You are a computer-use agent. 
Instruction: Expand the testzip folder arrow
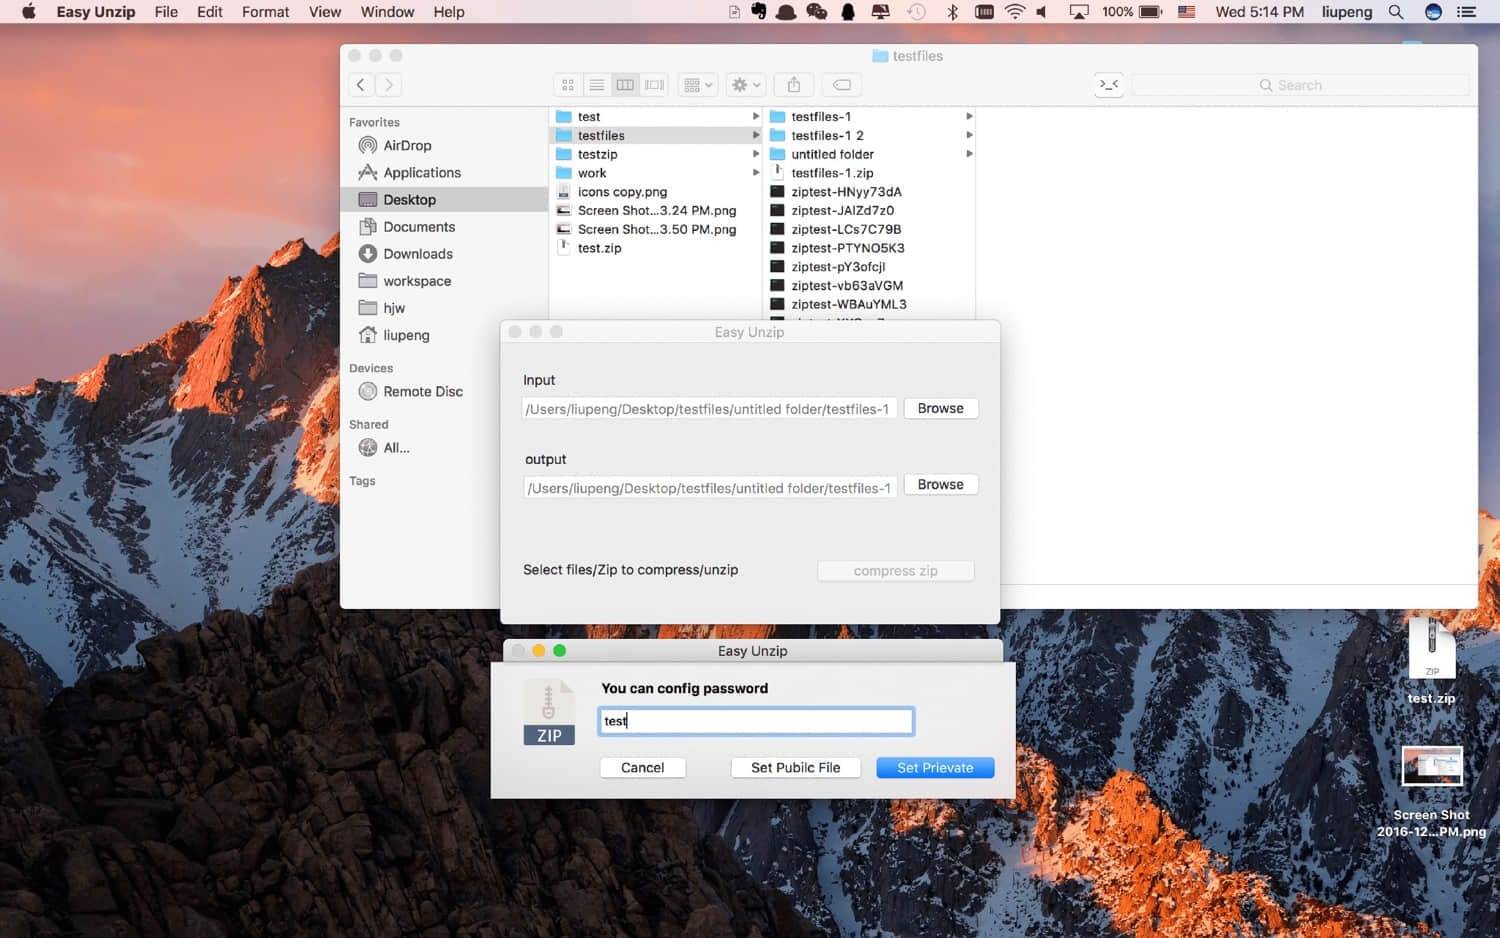click(x=756, y=154)
